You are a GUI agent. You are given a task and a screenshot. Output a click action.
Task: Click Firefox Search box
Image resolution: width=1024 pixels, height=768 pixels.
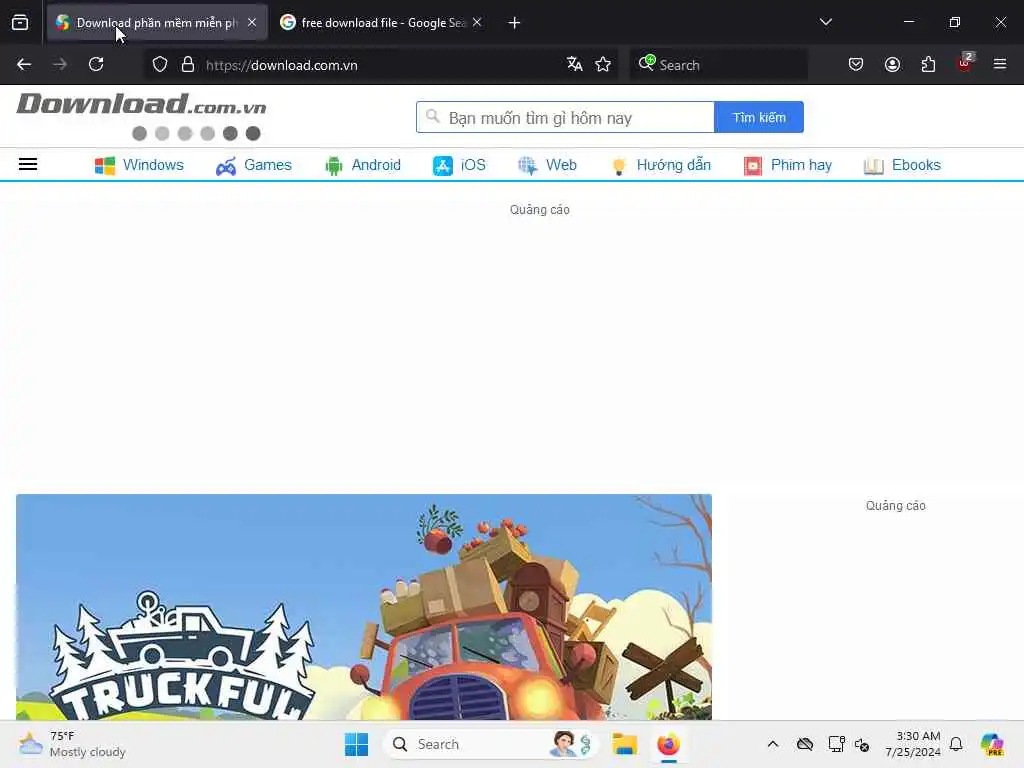point(718,65)
